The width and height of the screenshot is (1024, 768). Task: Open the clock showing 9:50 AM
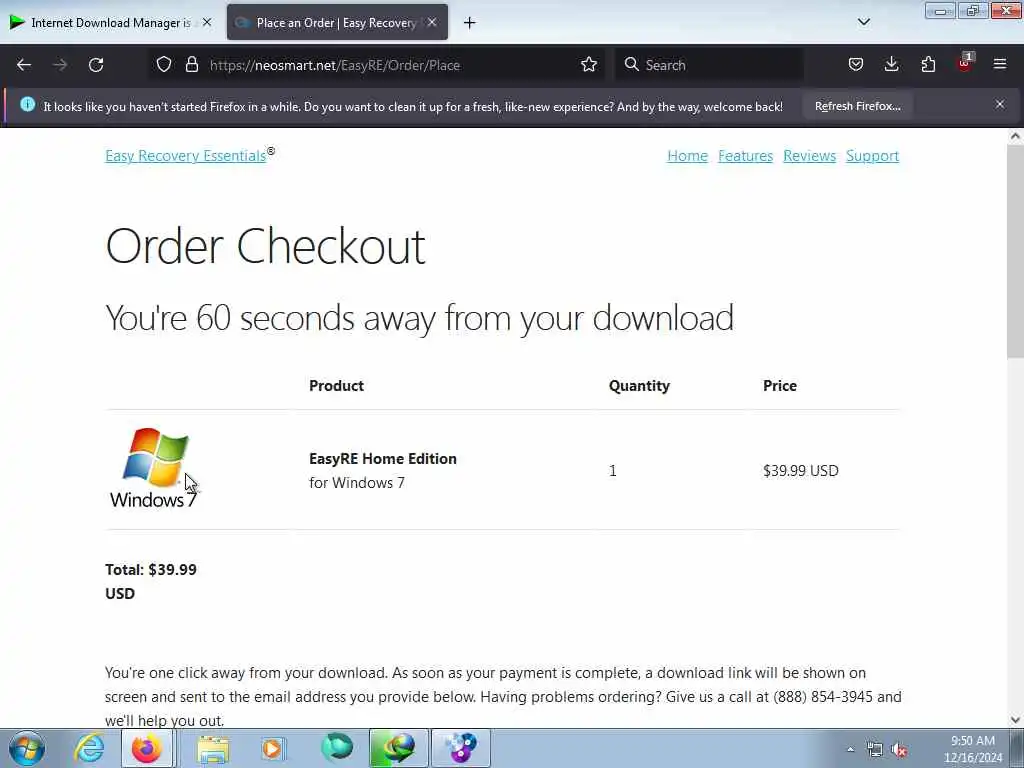[973, 749]
